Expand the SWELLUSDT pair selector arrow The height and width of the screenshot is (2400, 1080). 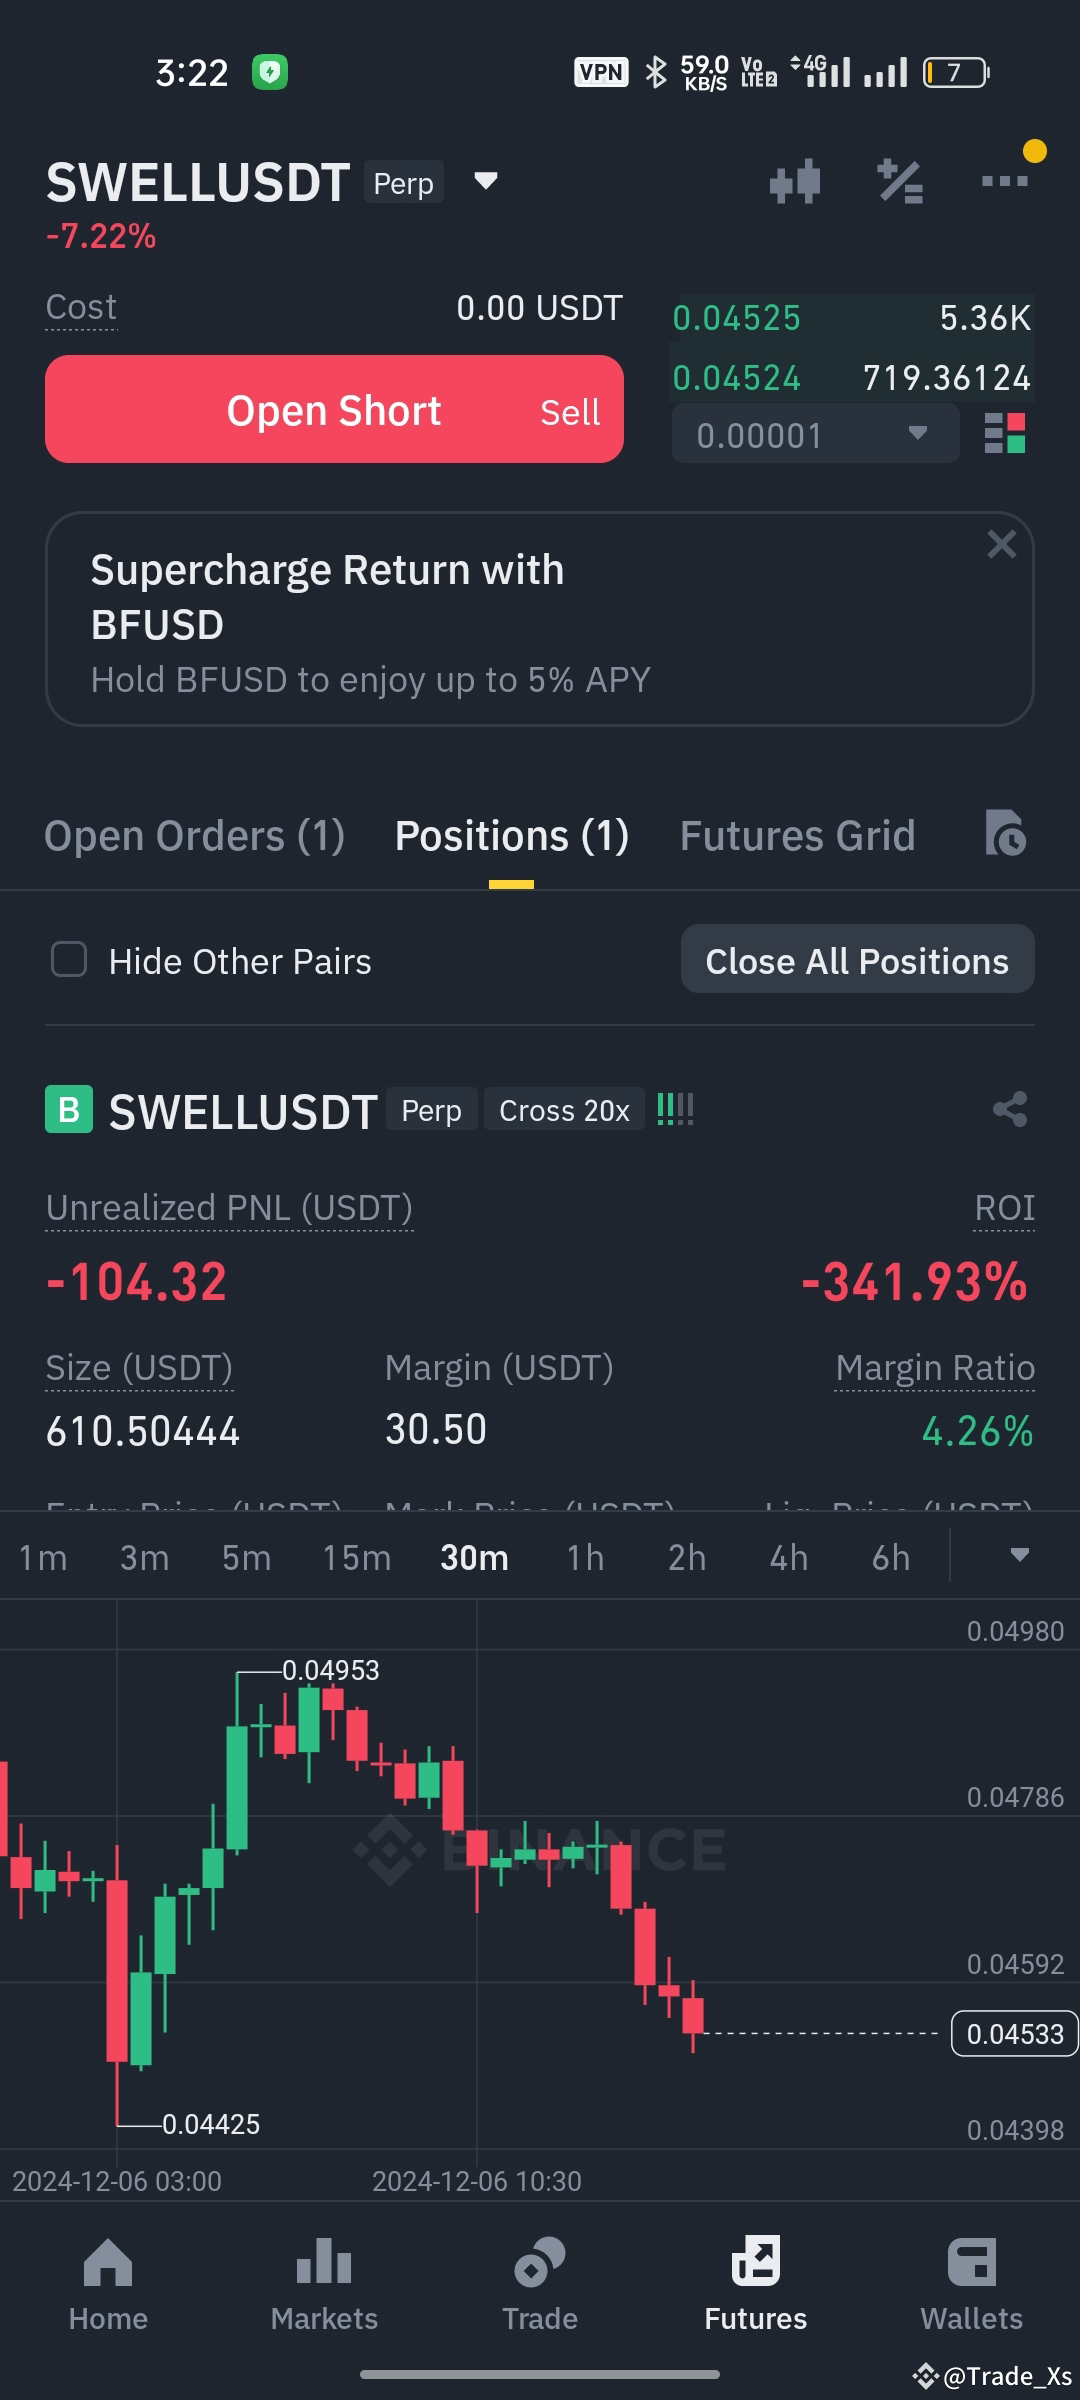(486, 182)
